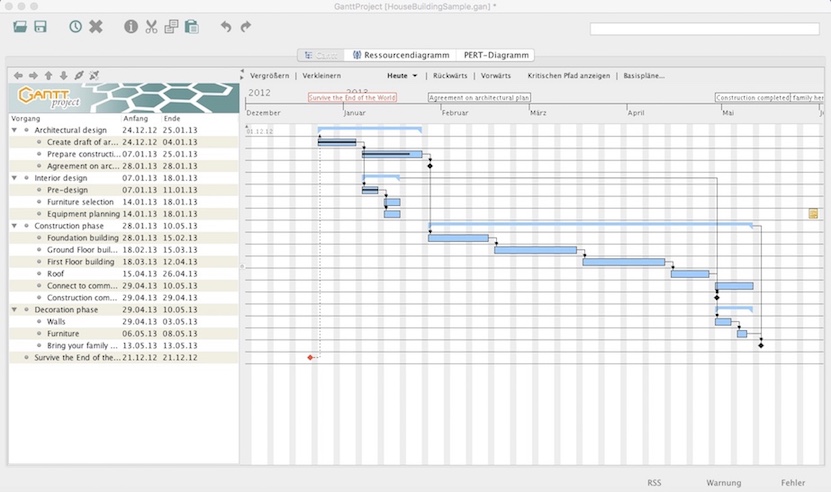Click the Foundation building bar in chart
Screen dimensions: 831x492
458,238
